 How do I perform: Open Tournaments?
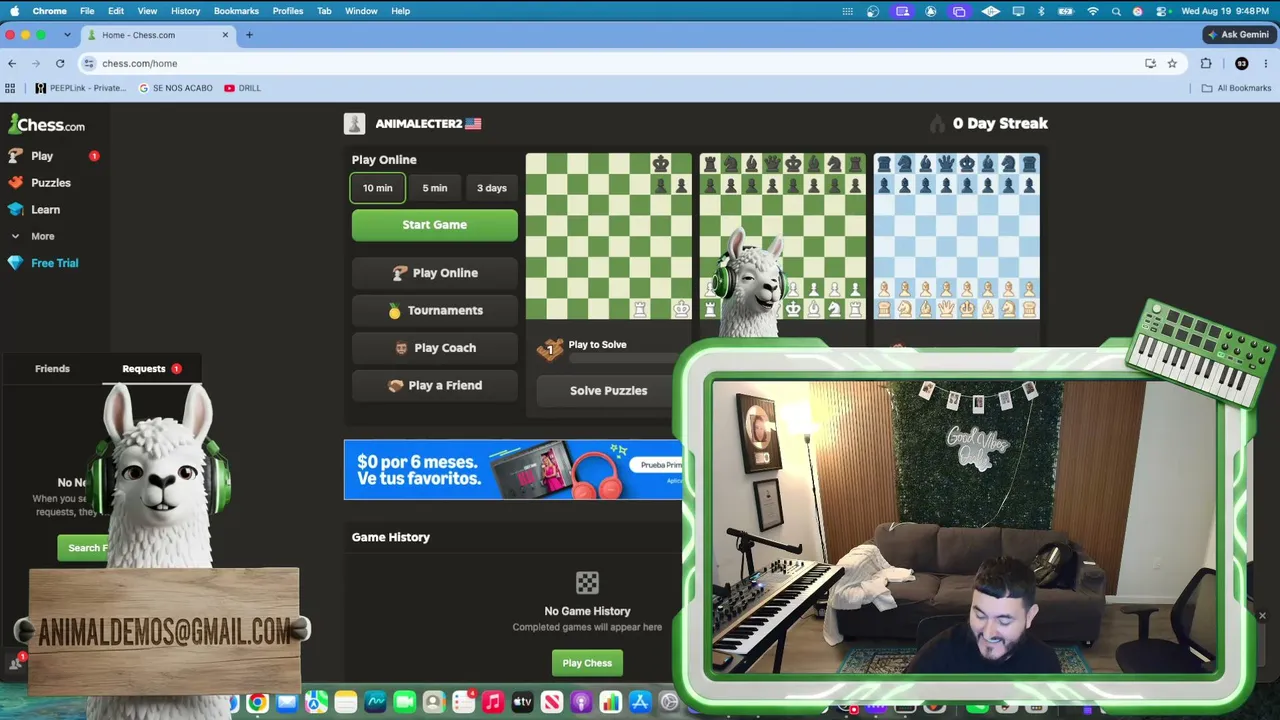coord(435,311)
